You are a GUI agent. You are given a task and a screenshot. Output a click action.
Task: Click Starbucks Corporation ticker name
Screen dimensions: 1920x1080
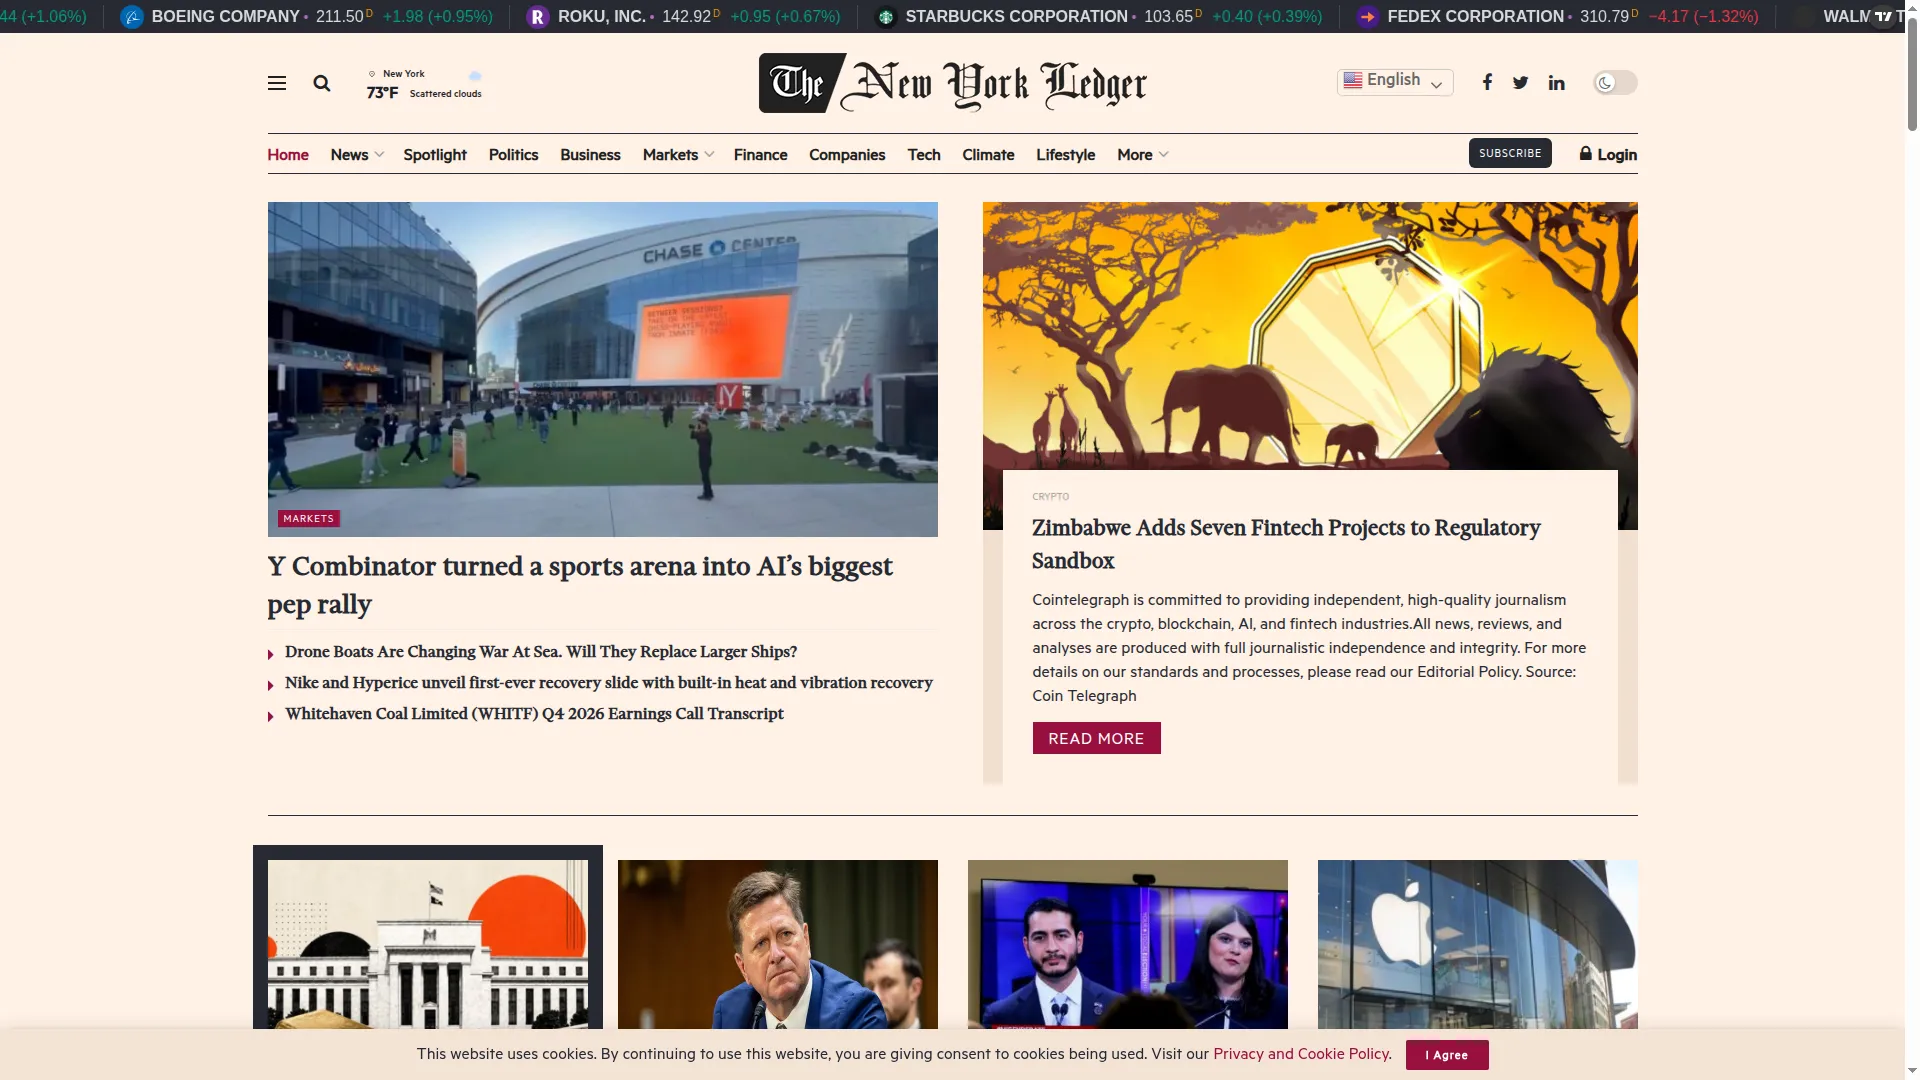(1016, 17)
